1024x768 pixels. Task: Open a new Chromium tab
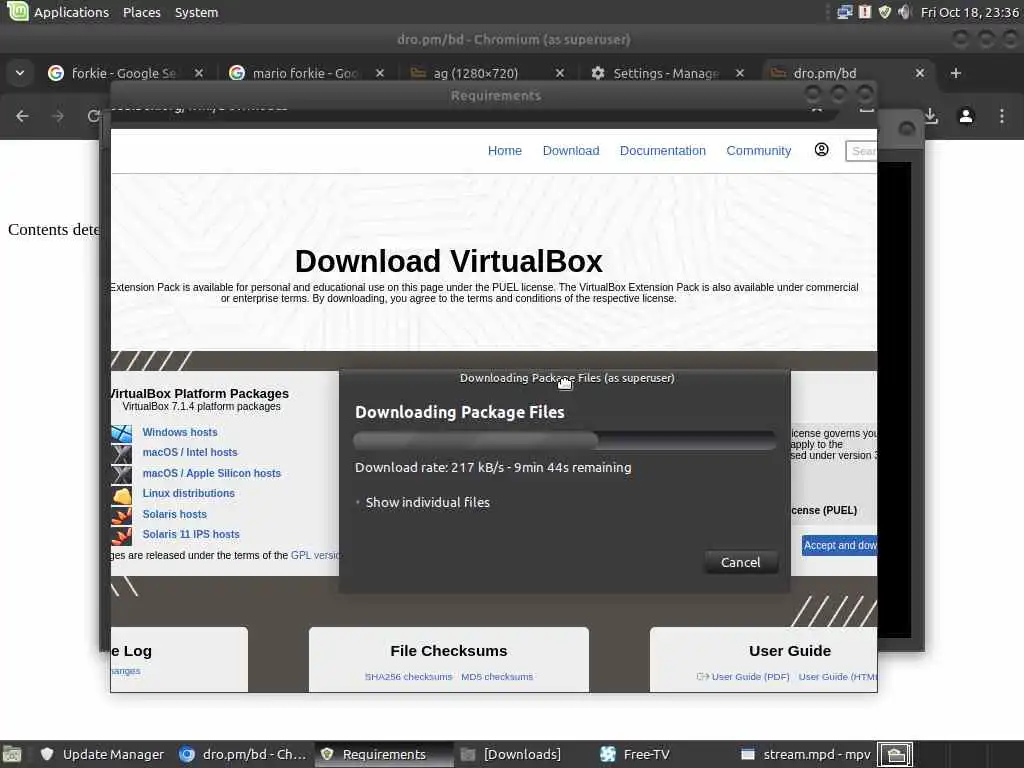point(955,73)
